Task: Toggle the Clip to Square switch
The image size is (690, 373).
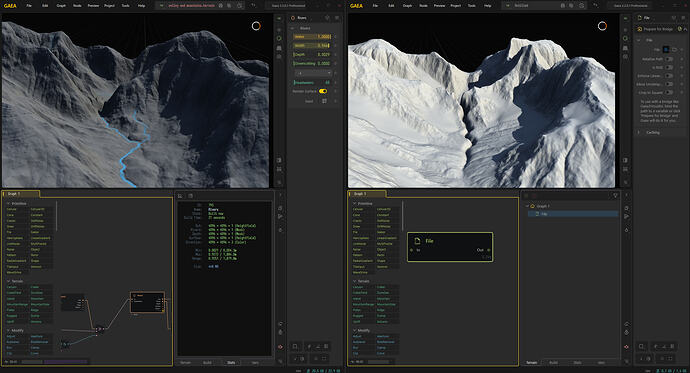Action: pos(669,92)
